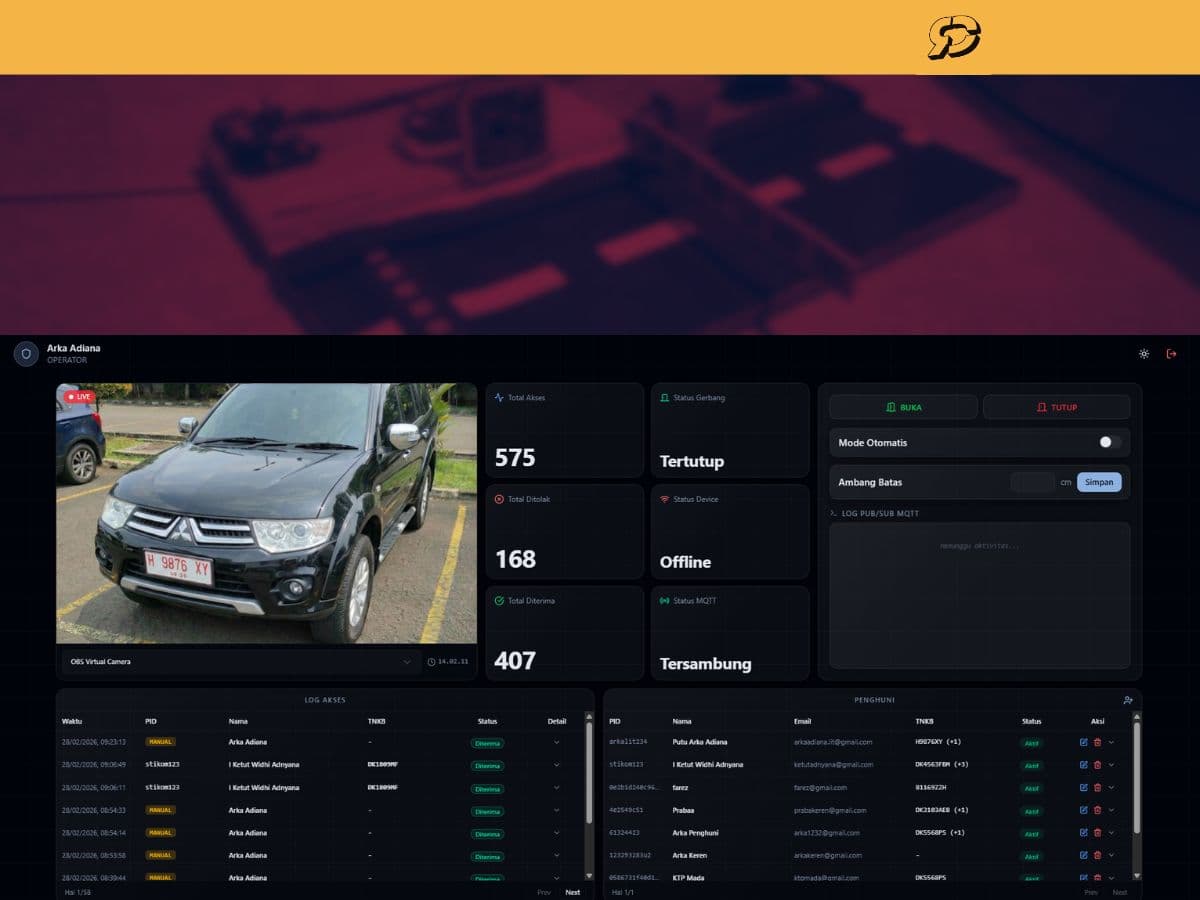Click the Ambang Batas cm input field

point(1032,482)
